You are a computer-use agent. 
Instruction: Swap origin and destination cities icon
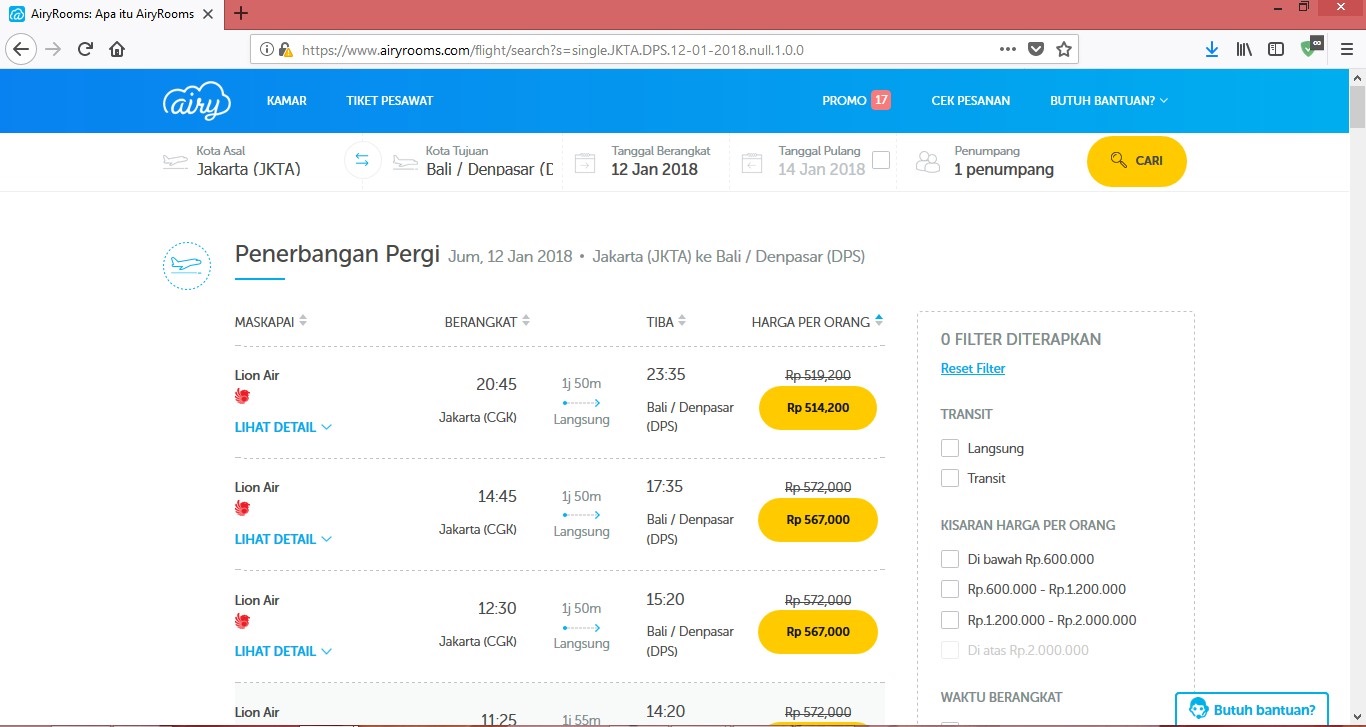click(362, 161)
